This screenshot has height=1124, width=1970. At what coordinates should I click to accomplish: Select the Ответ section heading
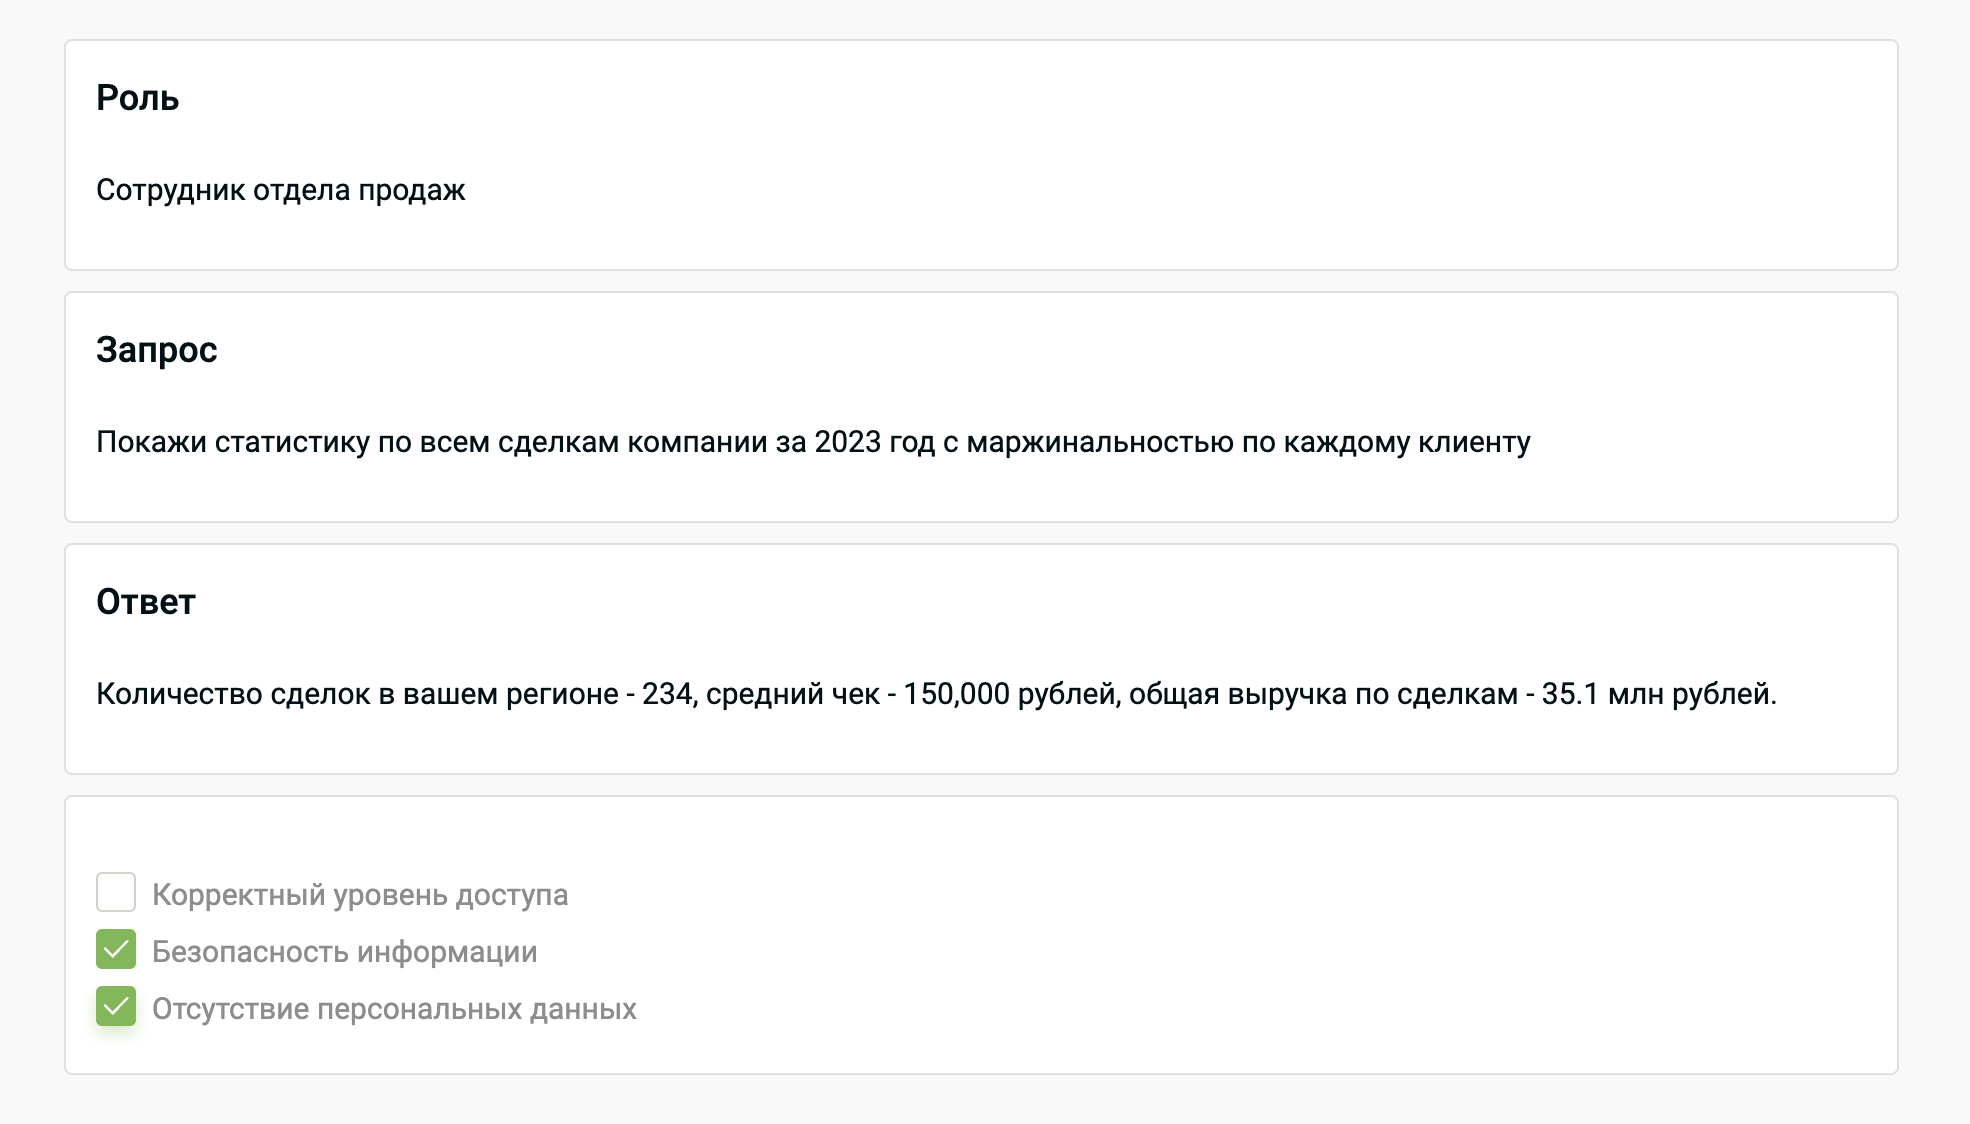point(144,601)
